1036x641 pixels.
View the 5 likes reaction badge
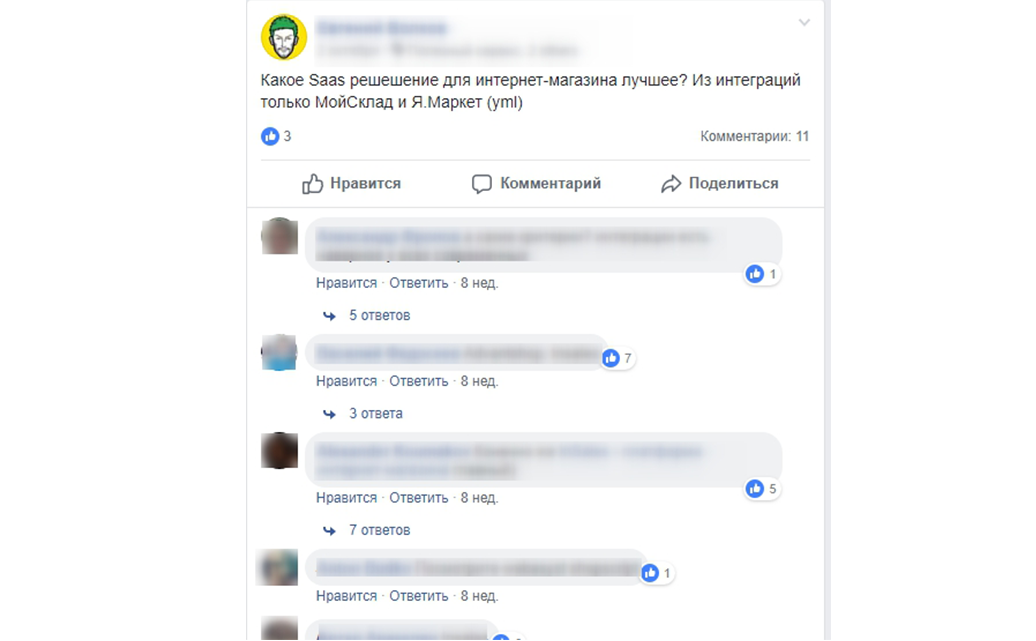pos(762,489)
